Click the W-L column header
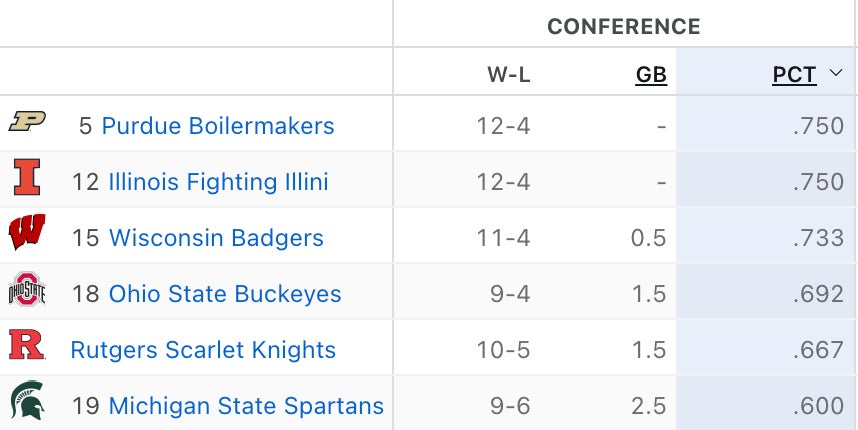This screenshot has height=430, width=858. tap(509, 75)
